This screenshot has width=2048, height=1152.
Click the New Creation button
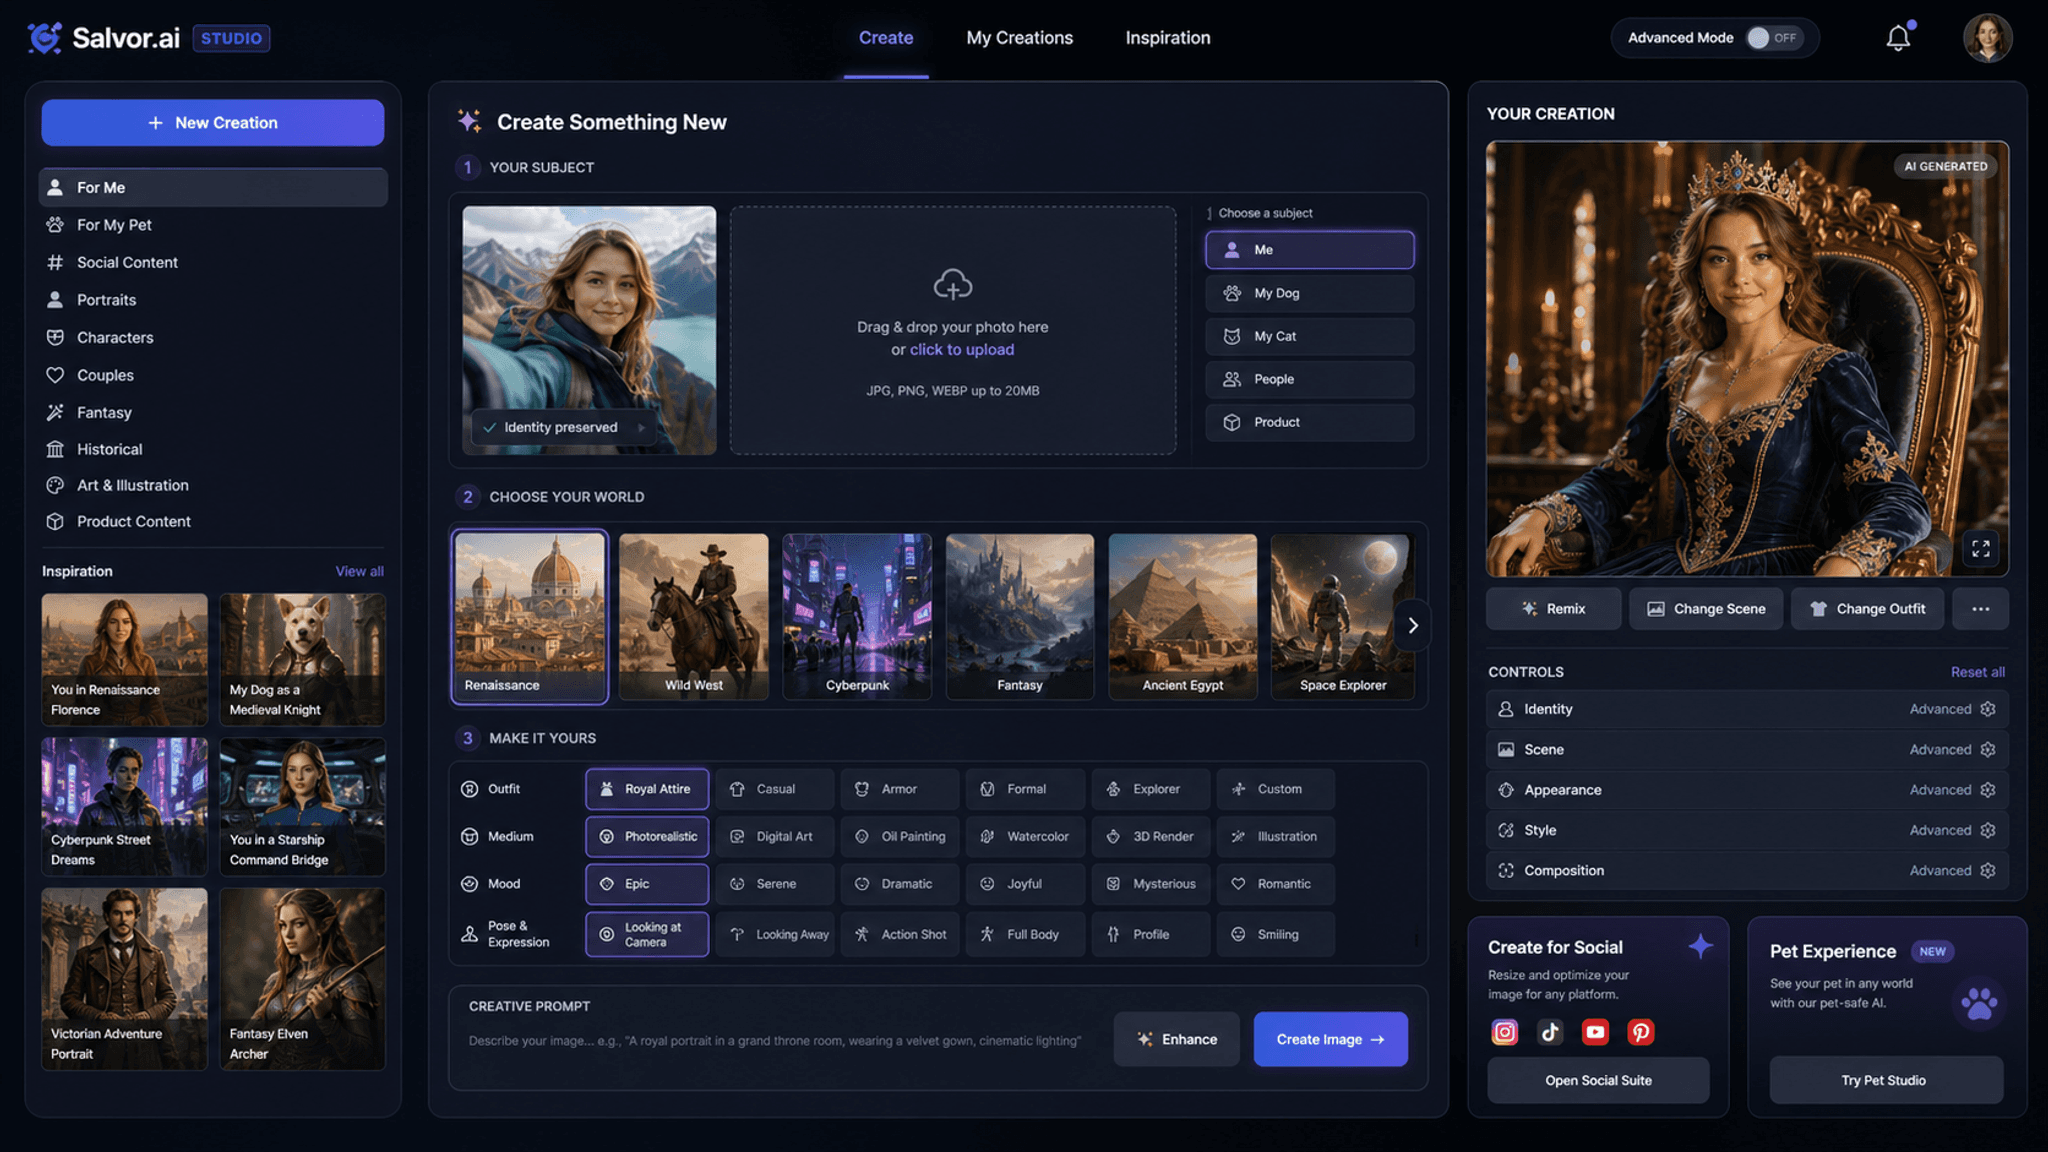[213, 122]
